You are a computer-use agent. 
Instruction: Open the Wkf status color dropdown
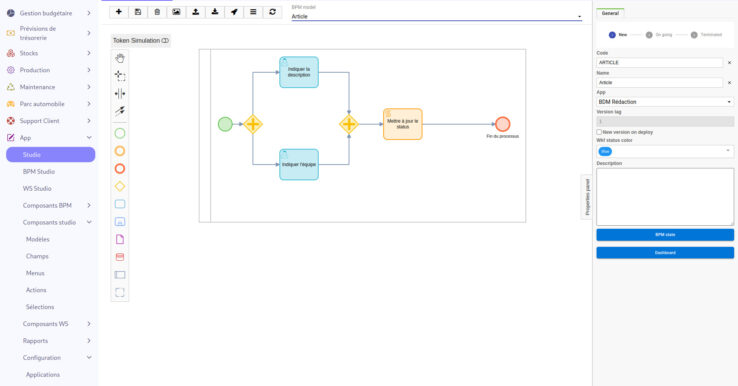pyautogui.click(x=665, y=151)
